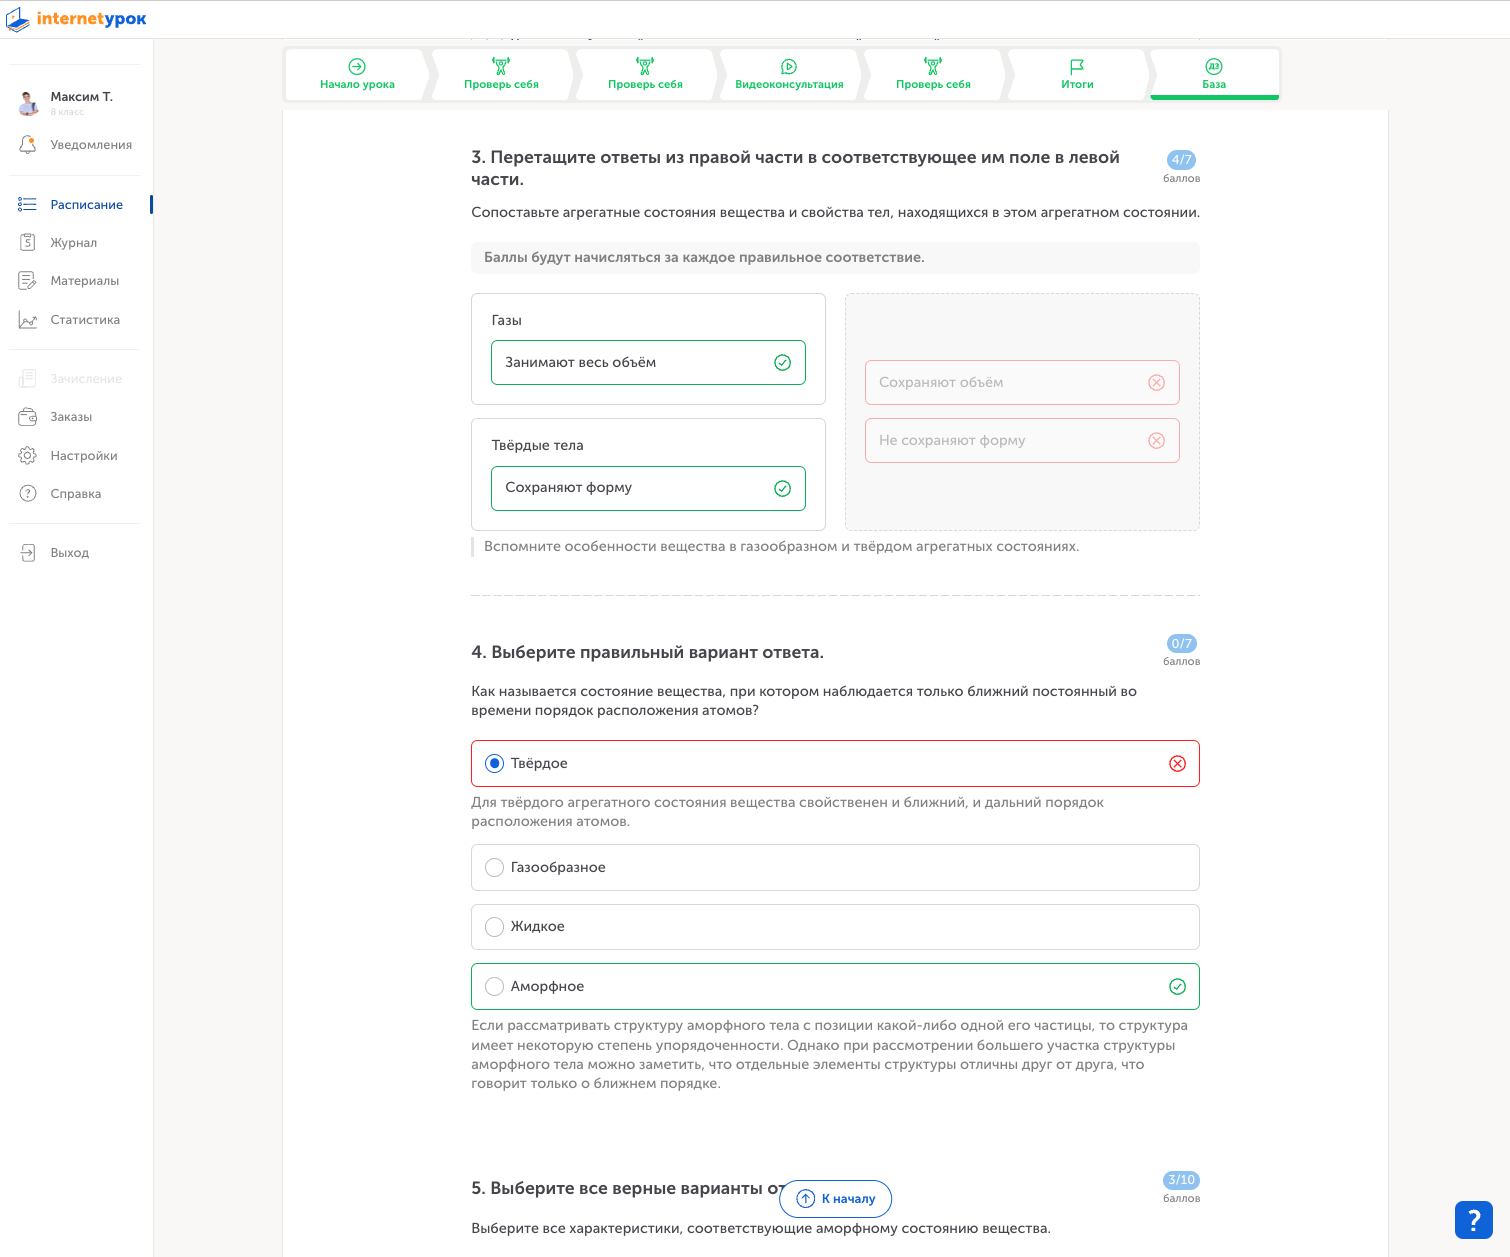Select the Твёрдое radio button
Viewport: 1510px width, 1257px height.
(494, 764)
